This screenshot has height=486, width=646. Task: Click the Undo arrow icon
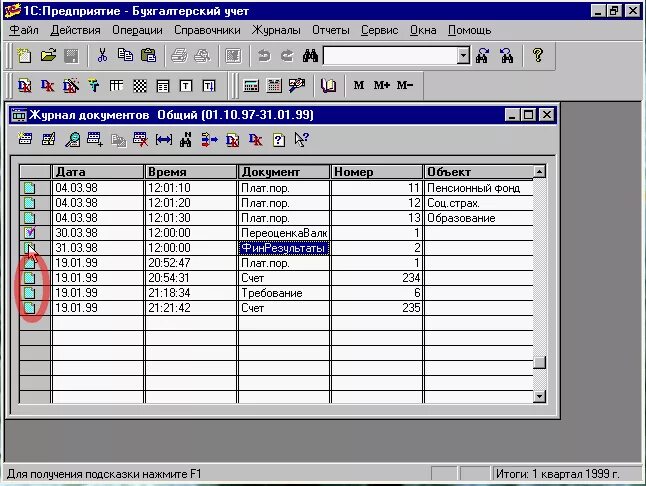[x=264, y=55]
